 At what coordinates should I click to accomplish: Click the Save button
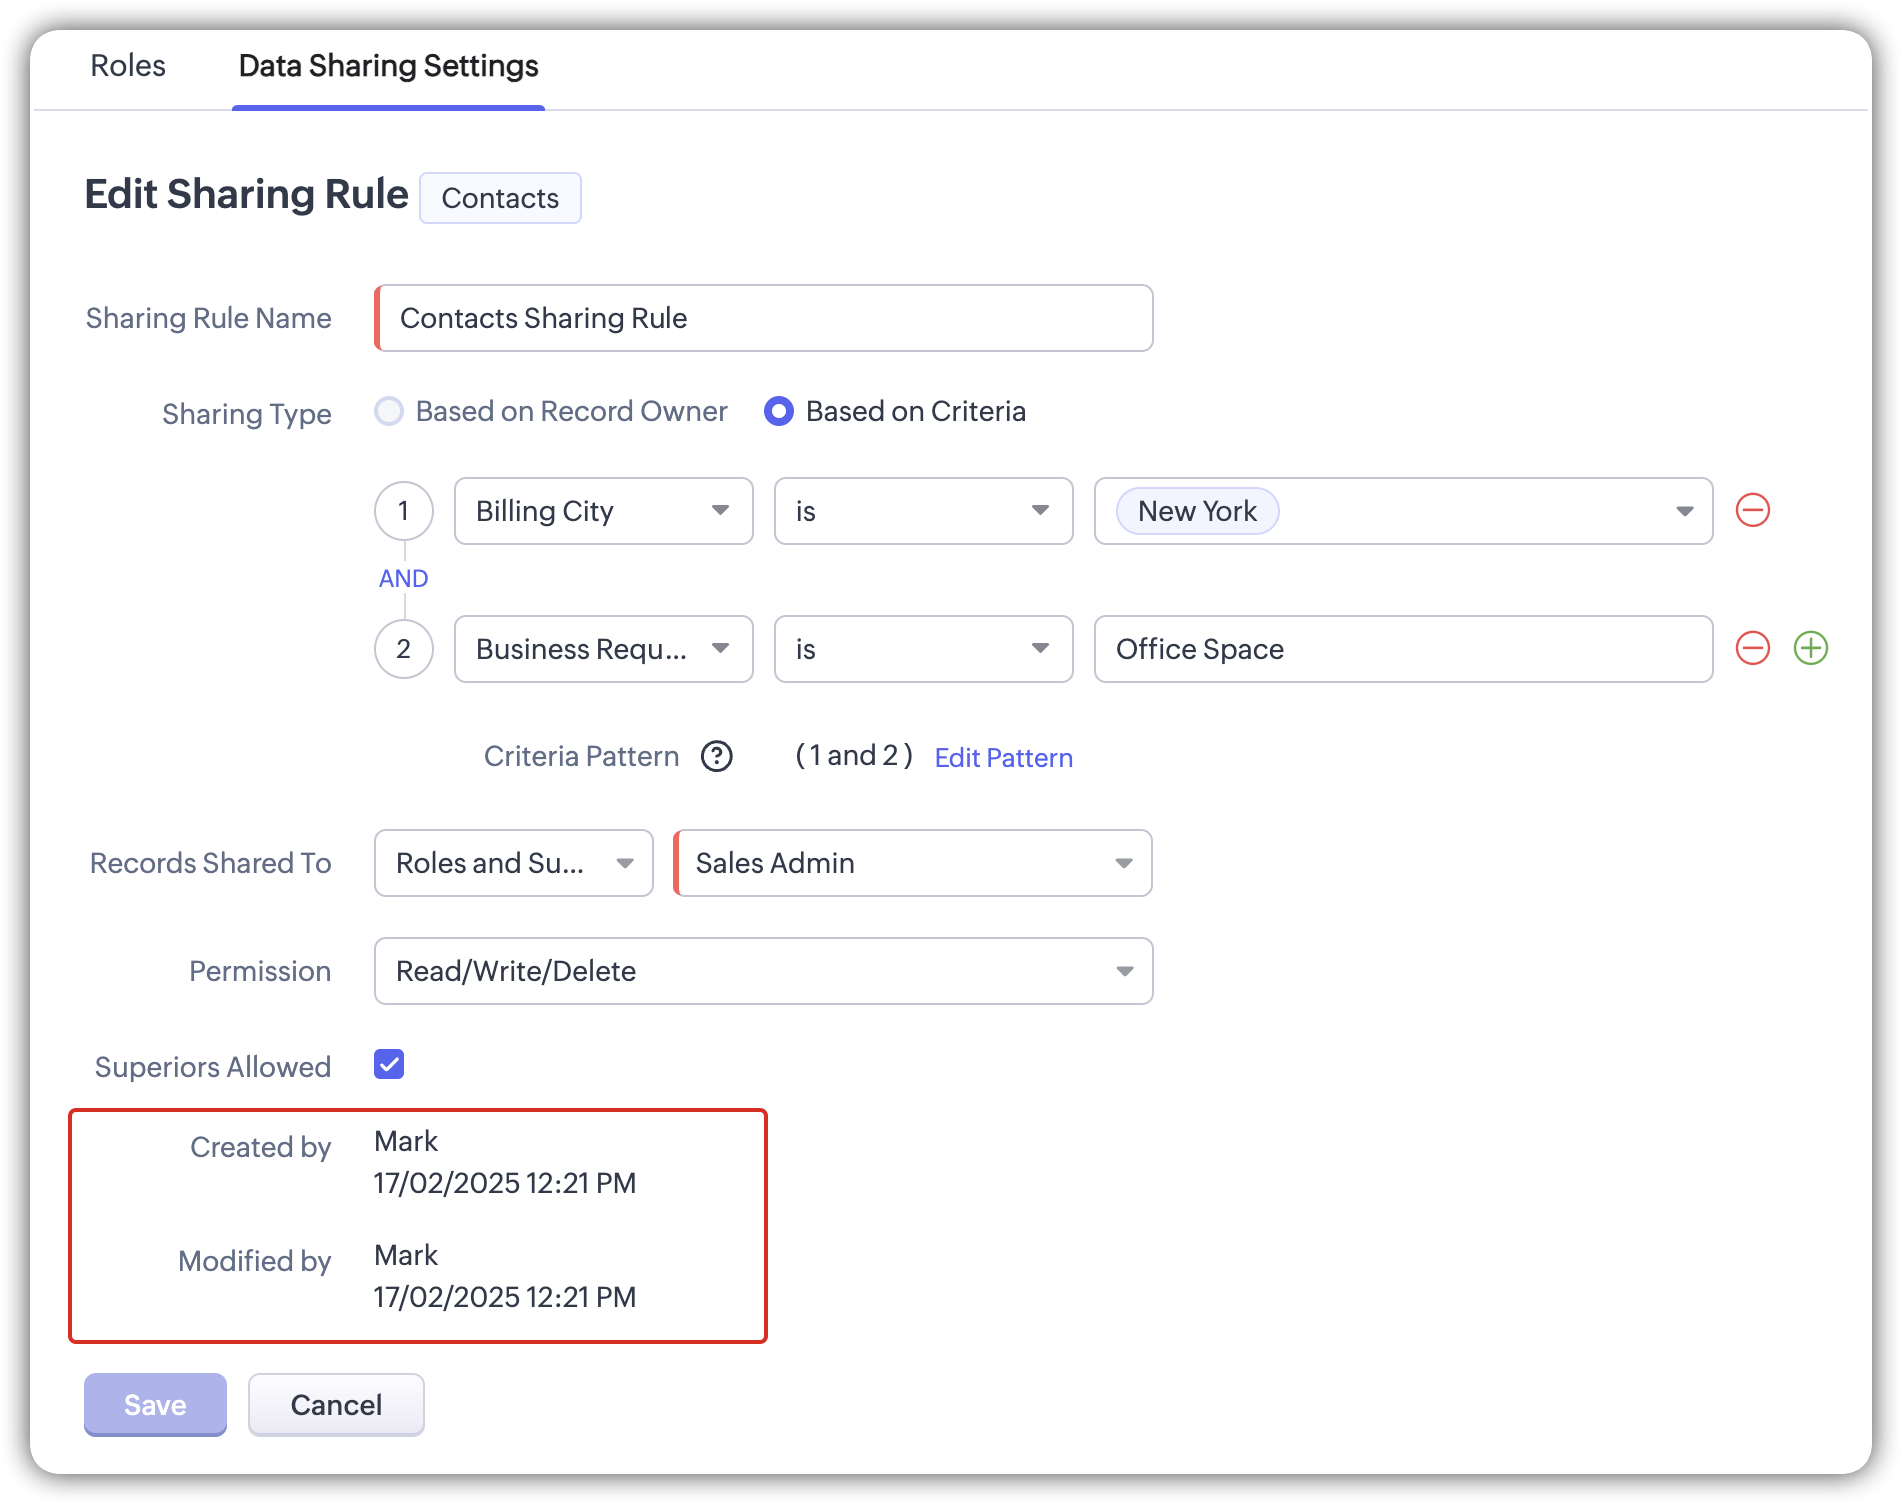tap(155, 1404)
